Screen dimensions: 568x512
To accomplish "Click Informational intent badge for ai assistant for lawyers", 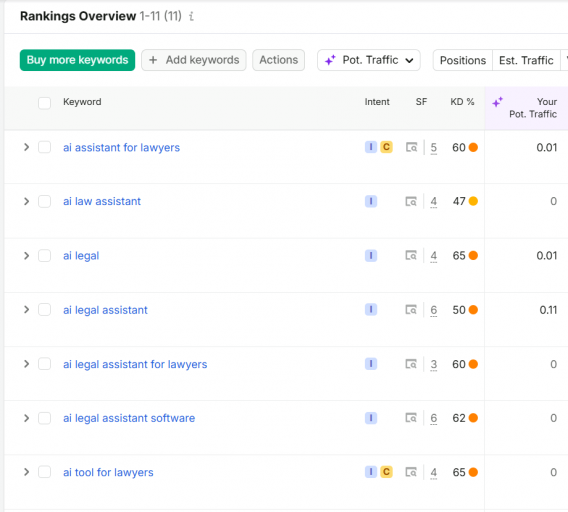I will coord(371,147).
